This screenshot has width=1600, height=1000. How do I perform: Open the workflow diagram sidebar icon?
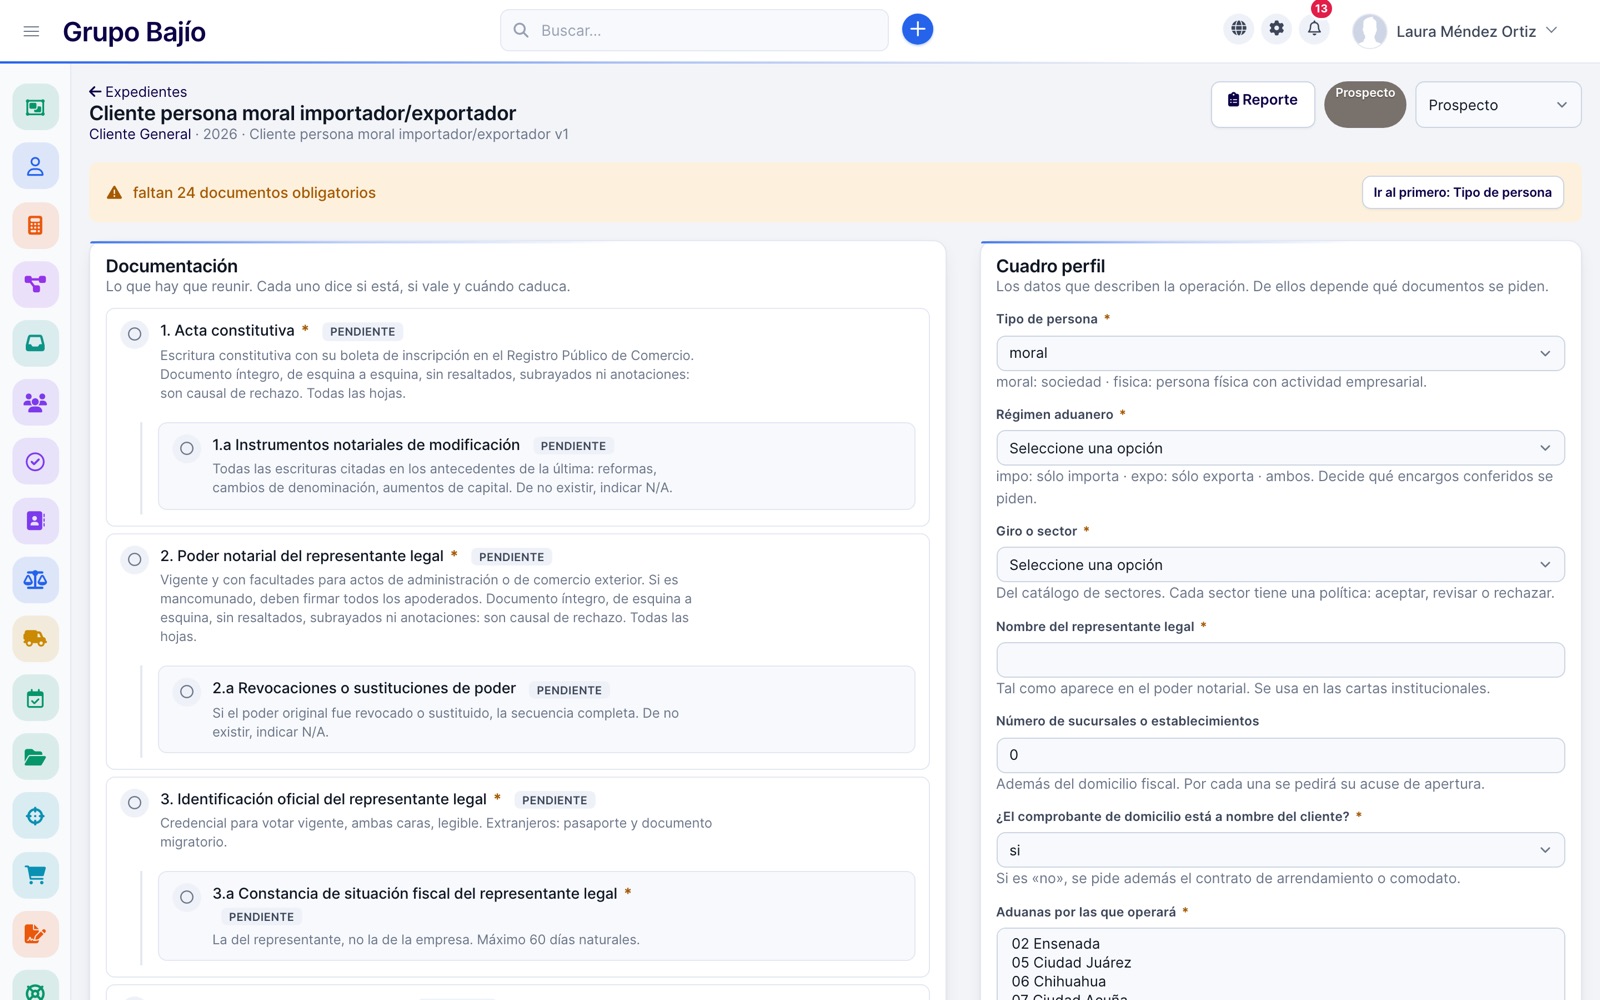pos(35,284)
